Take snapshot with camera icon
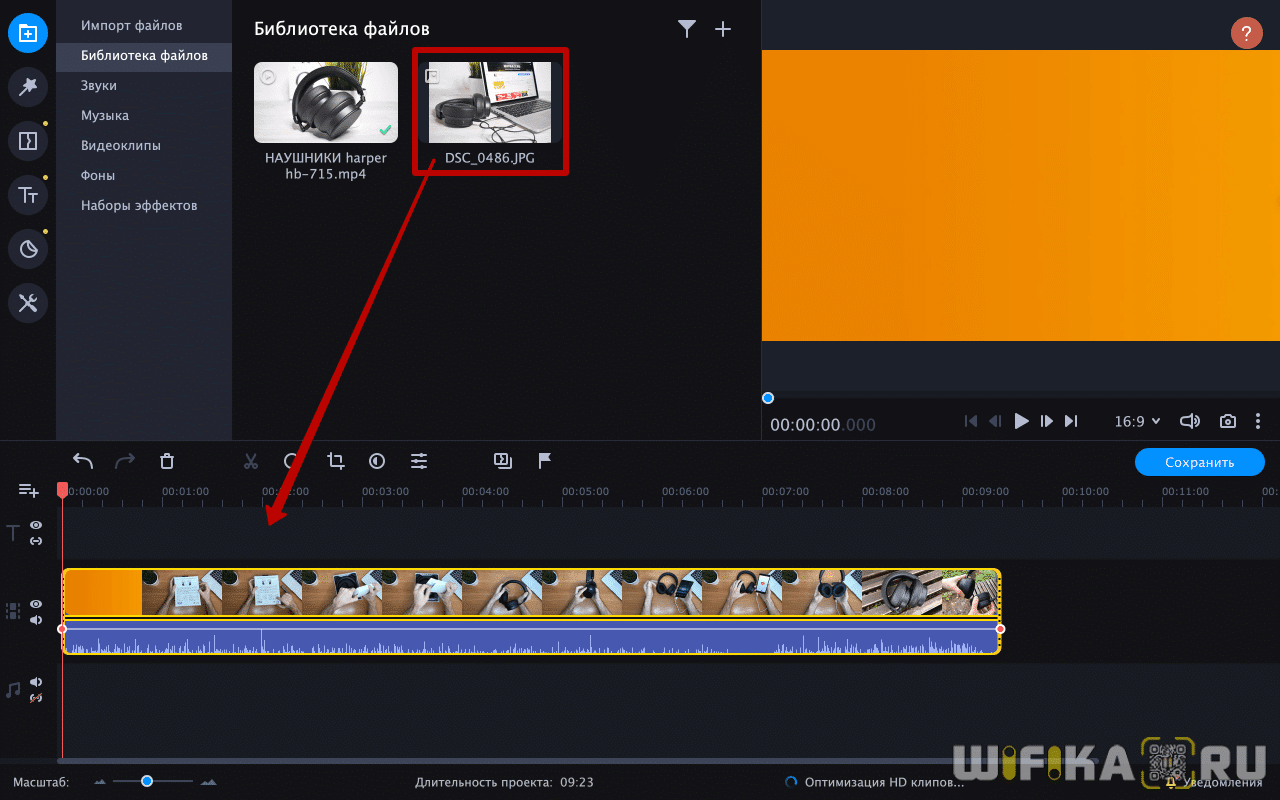Viewport: 1280px width, 800px height. tap(1228, 421)
